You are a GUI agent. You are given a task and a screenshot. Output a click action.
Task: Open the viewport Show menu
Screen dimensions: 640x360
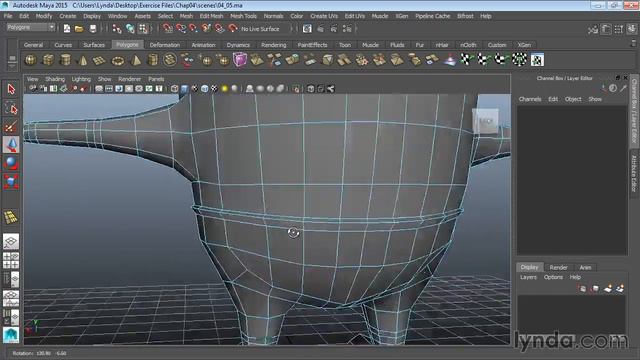point(104,79)
